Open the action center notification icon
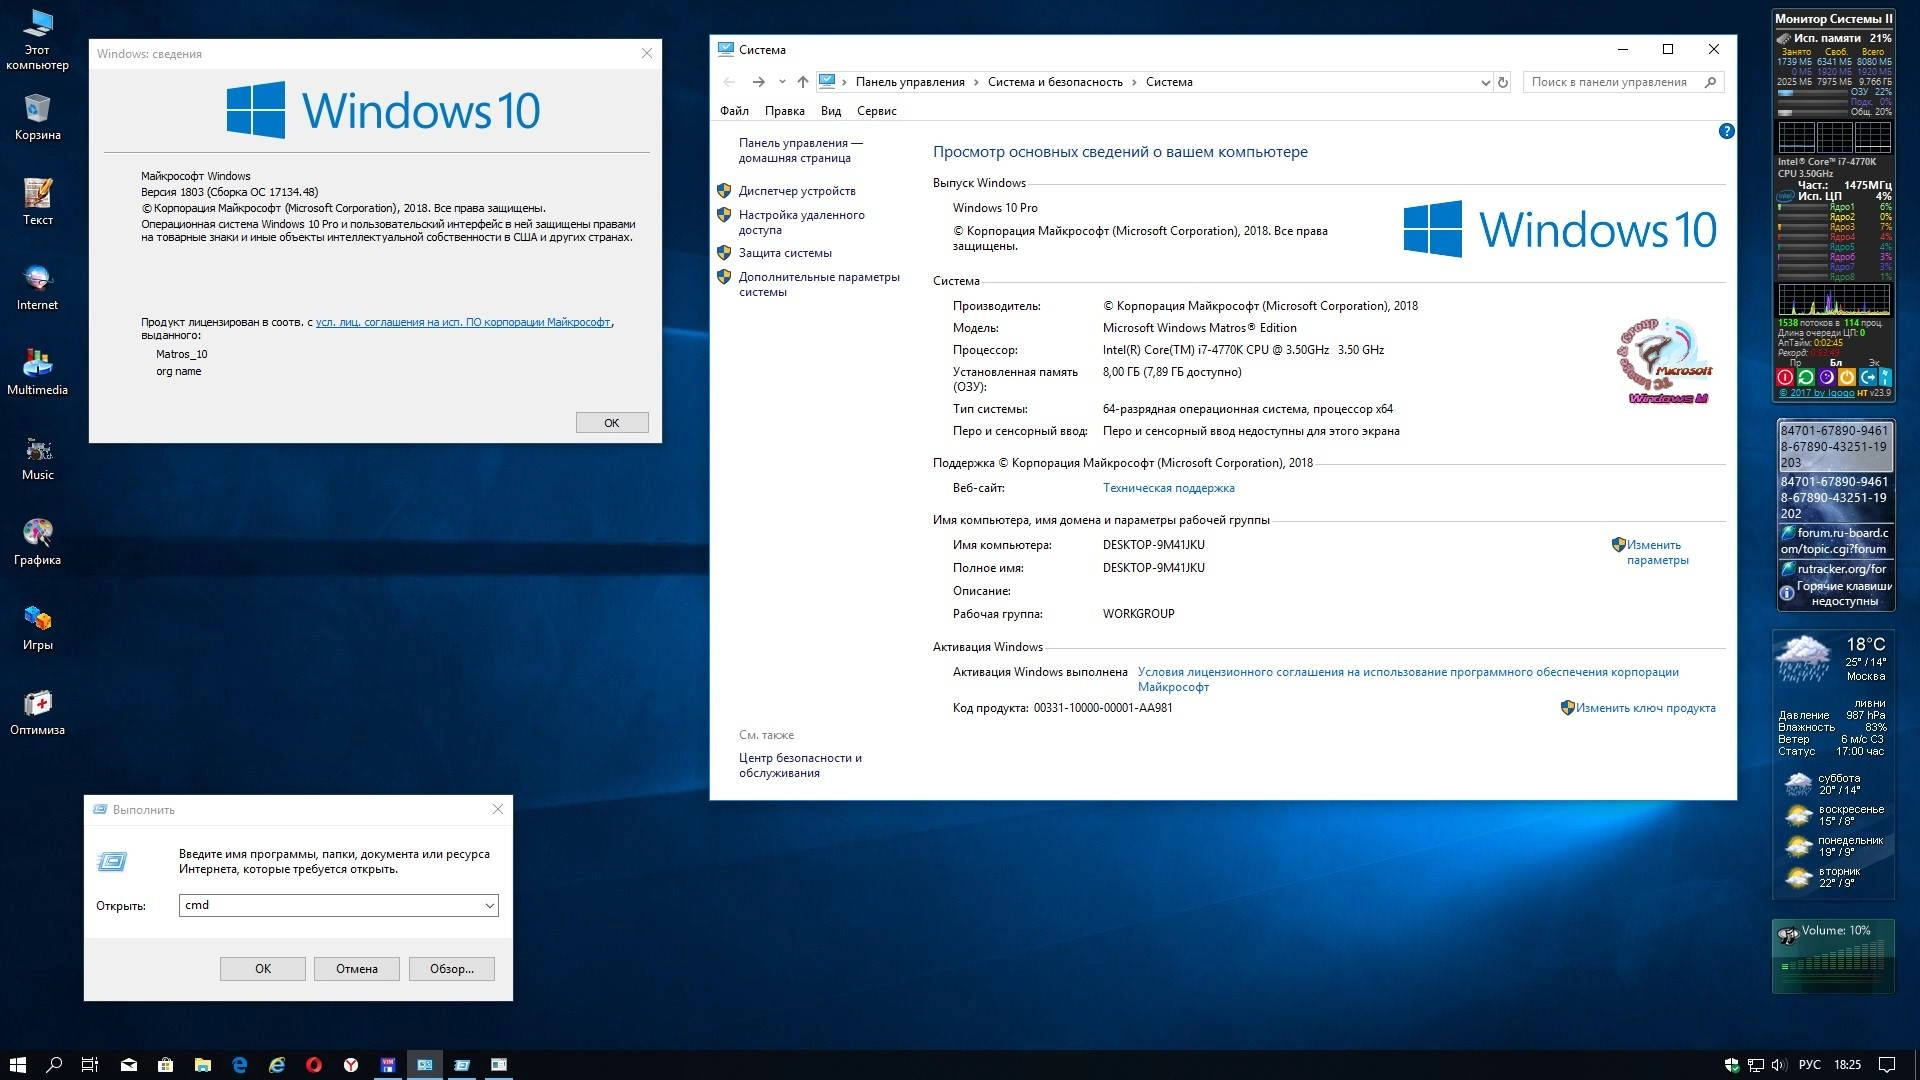1920x1080 pixels. click(x=1886, y=1065)
